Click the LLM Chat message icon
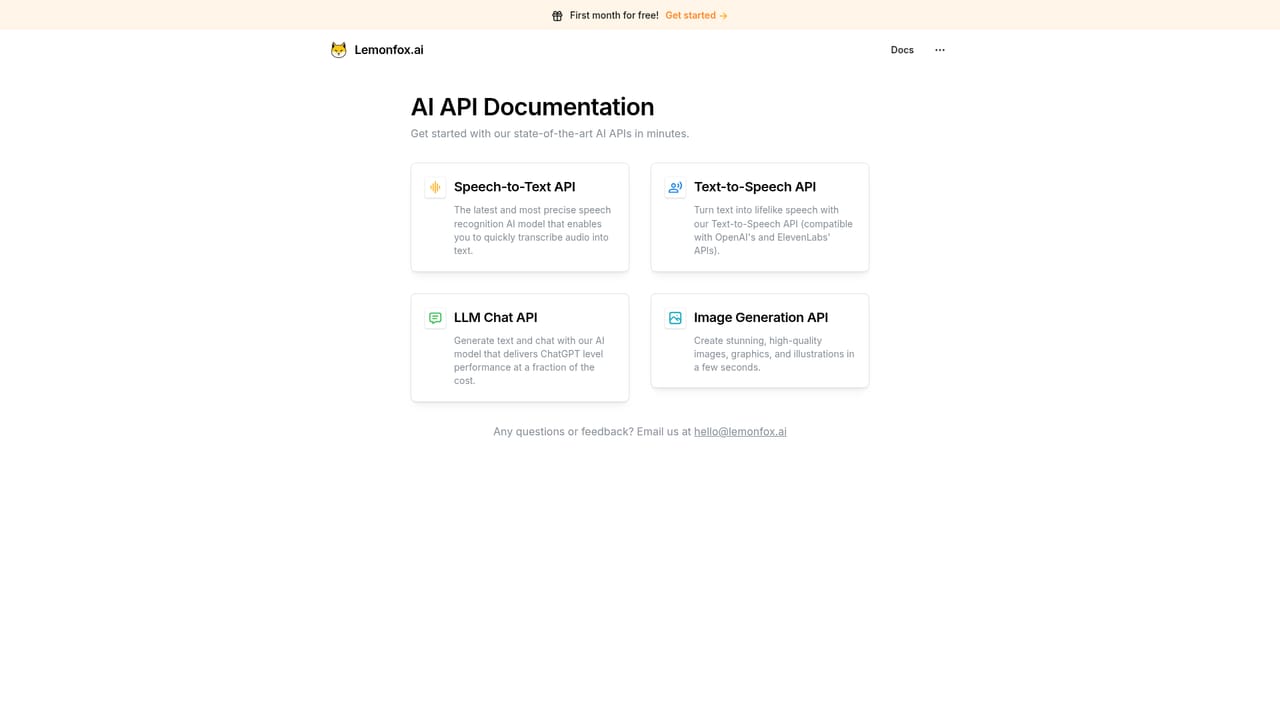The image size is (1280, 720). point(435,318)
